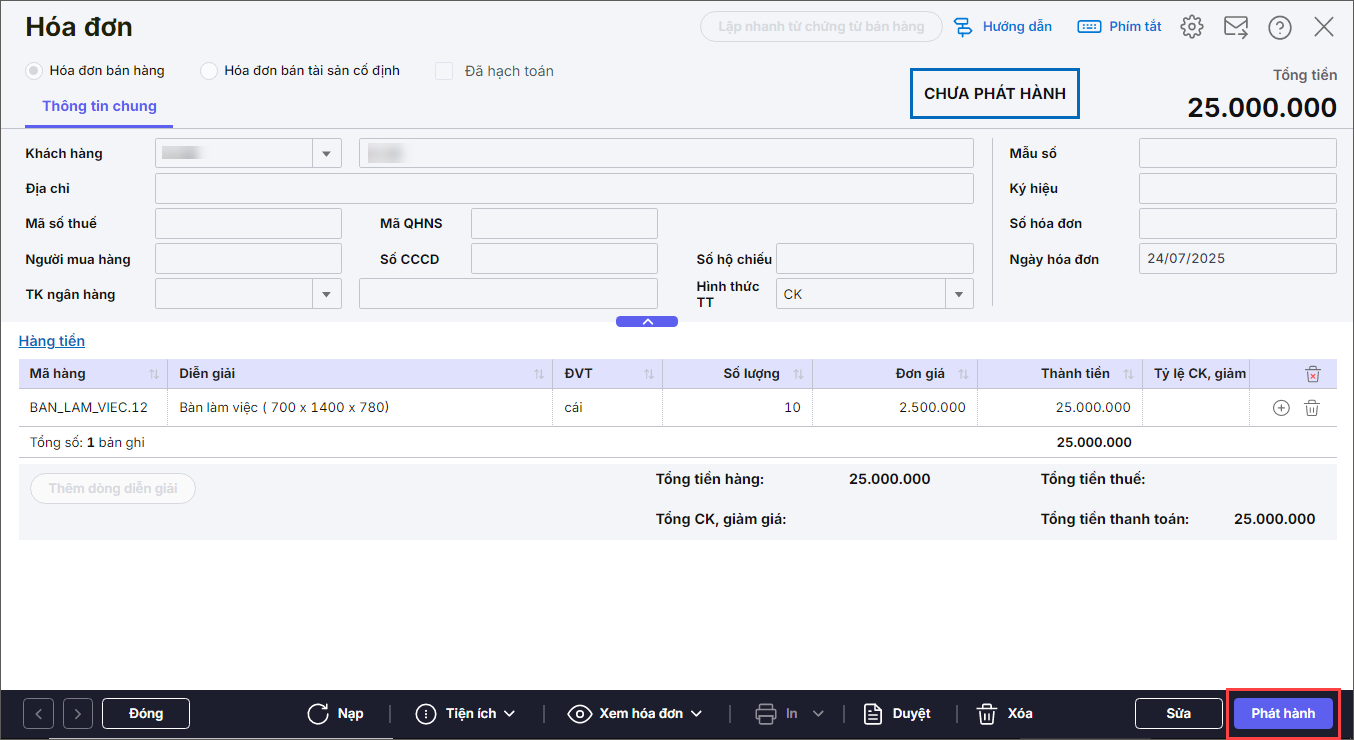Select the Hóa đơn bán hàng radio button
The width and height of the screenshot is (1354, 740).
pyautogui.click(x=34, y=71)
